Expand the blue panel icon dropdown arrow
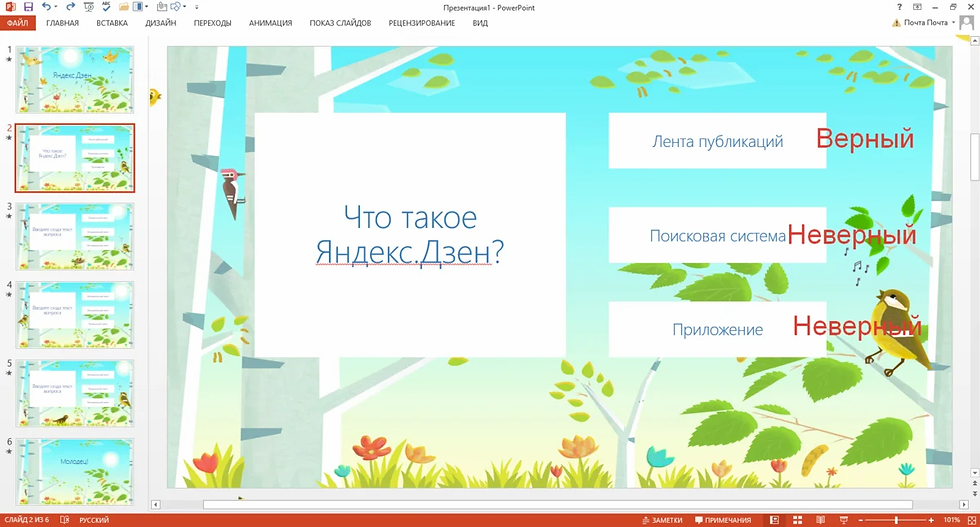 pyautogui.click(x=146, y=7)
